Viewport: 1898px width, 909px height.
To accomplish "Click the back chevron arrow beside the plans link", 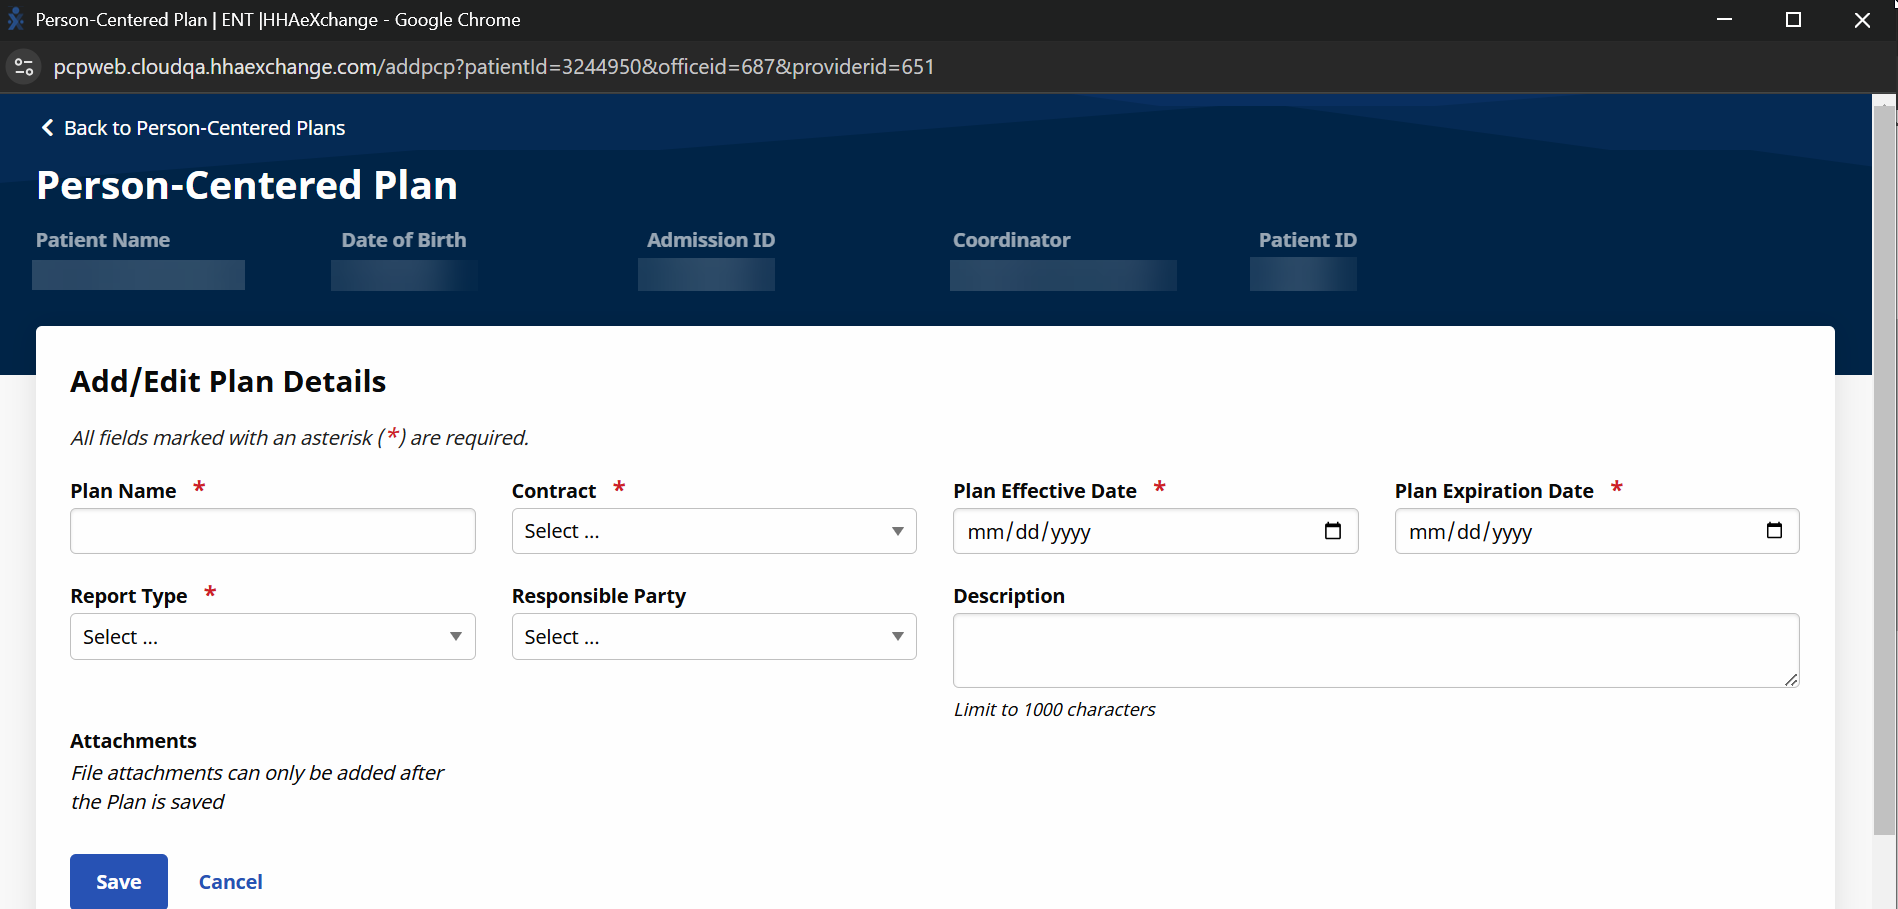I will coord(46,127).
